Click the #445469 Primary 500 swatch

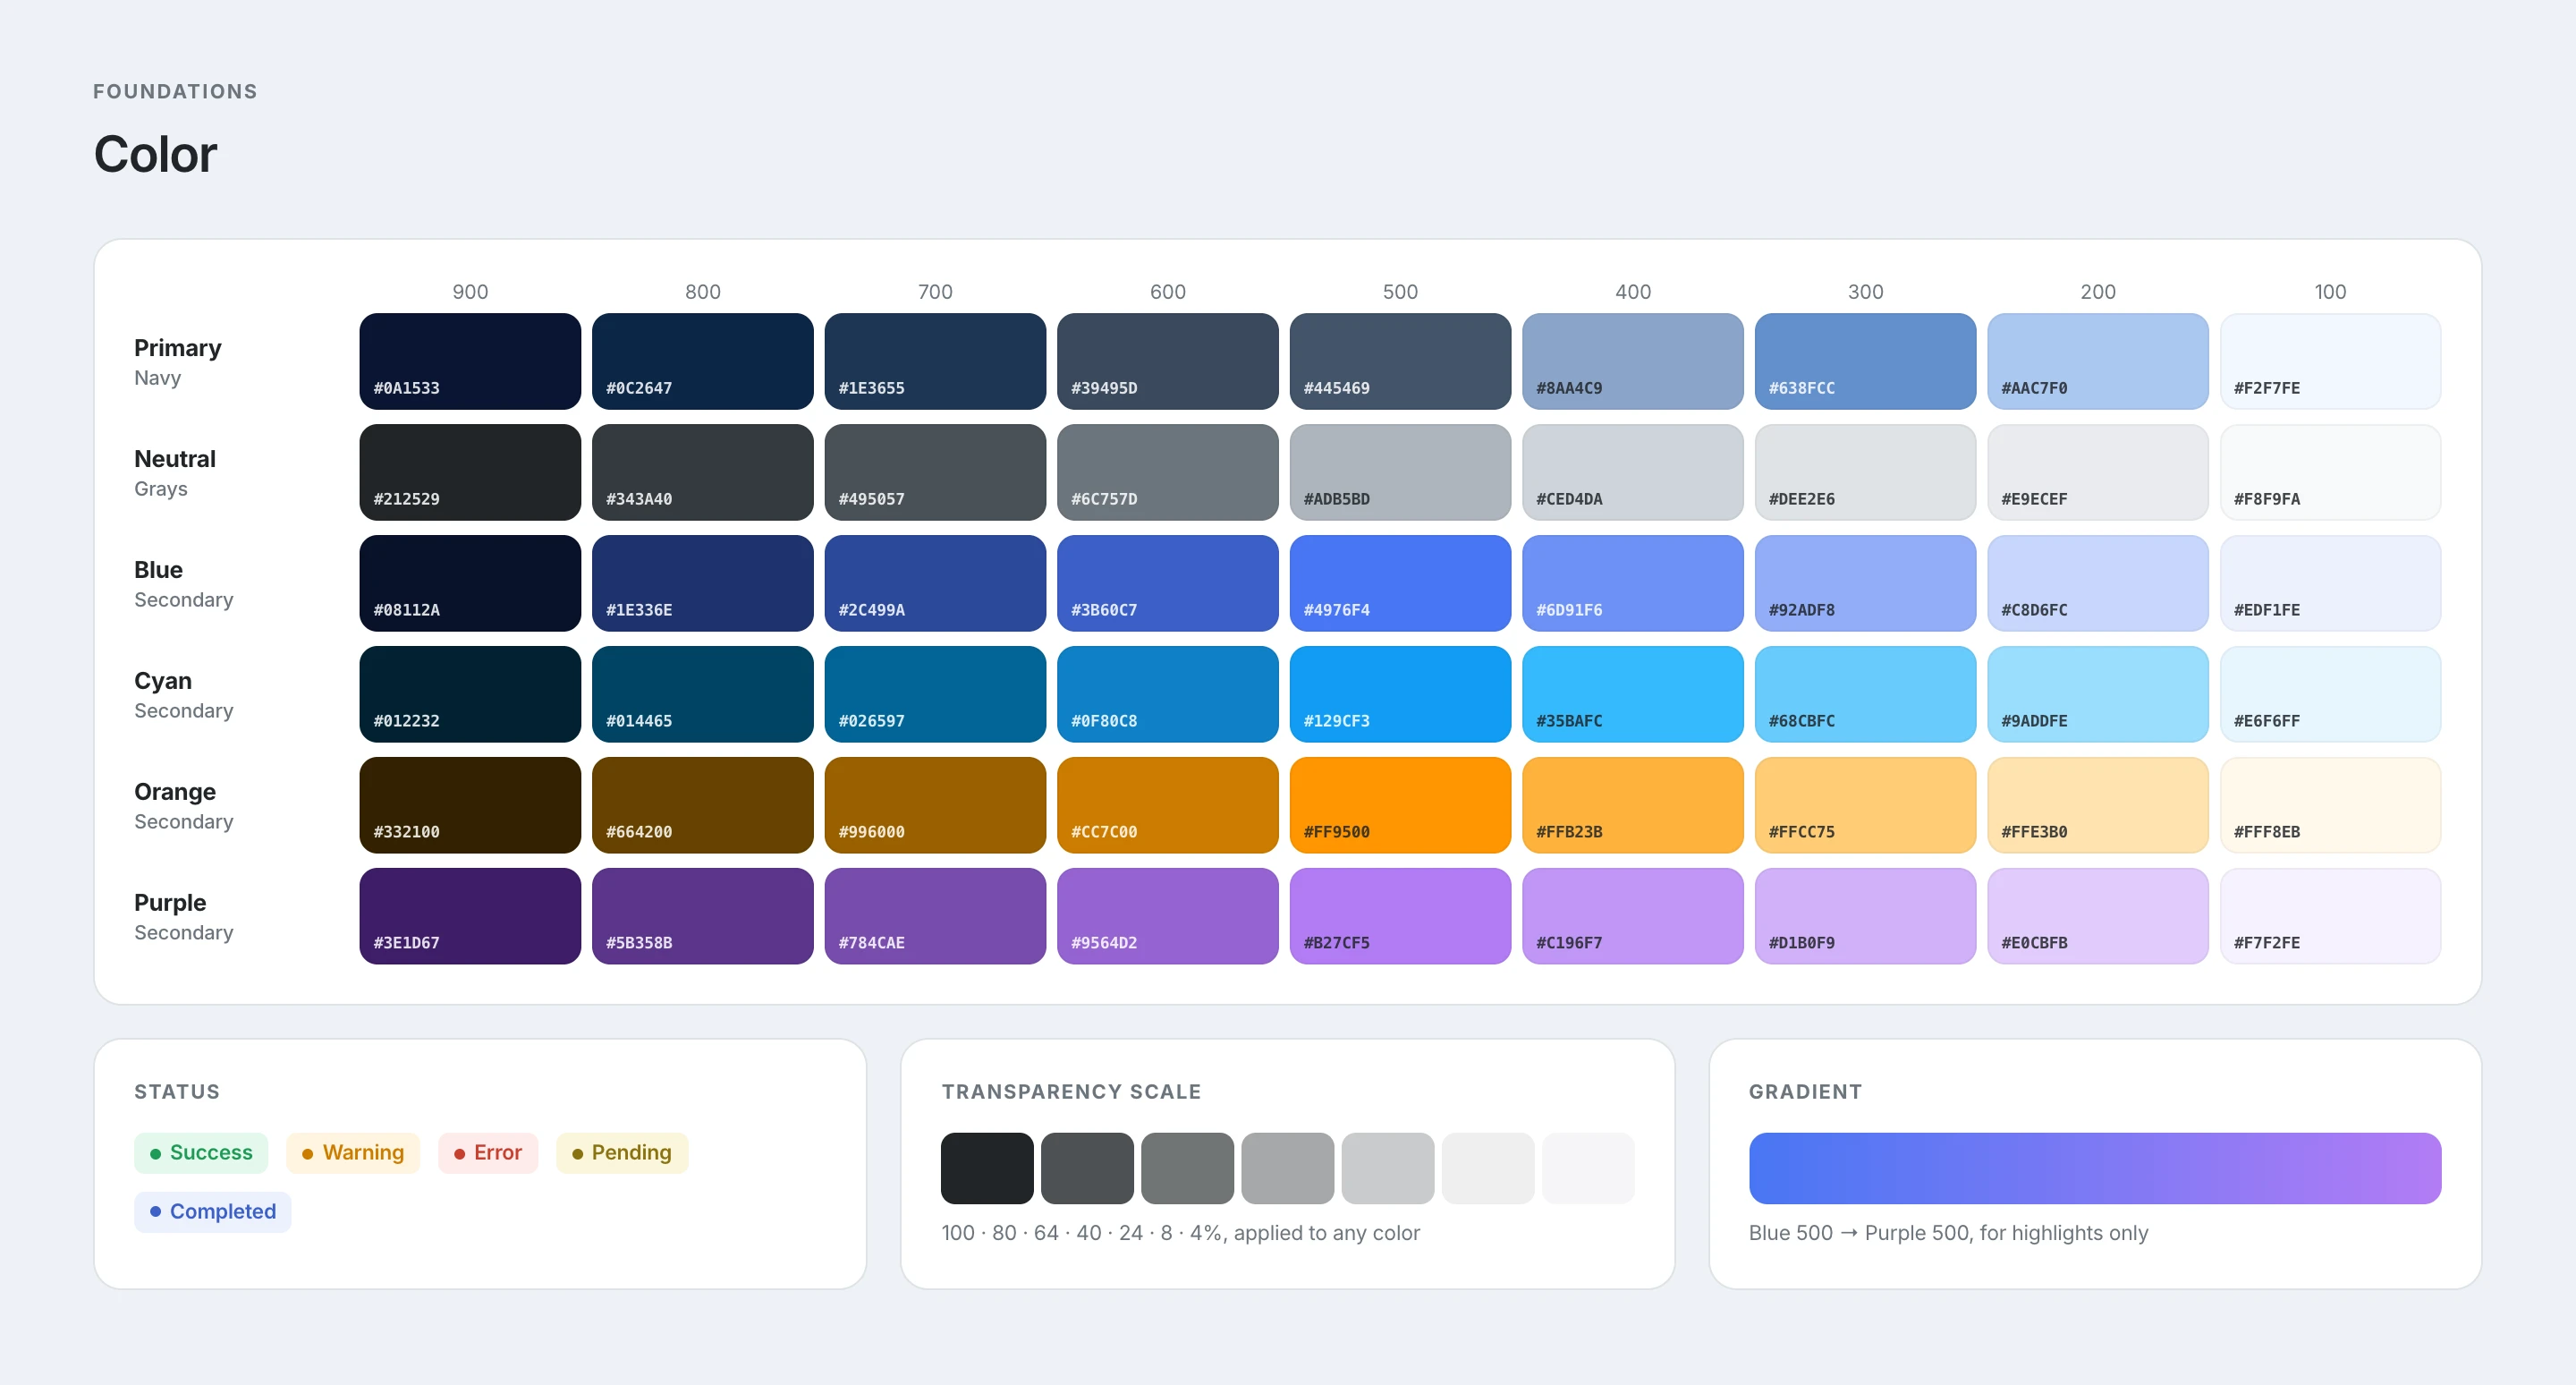point(1400,361)
